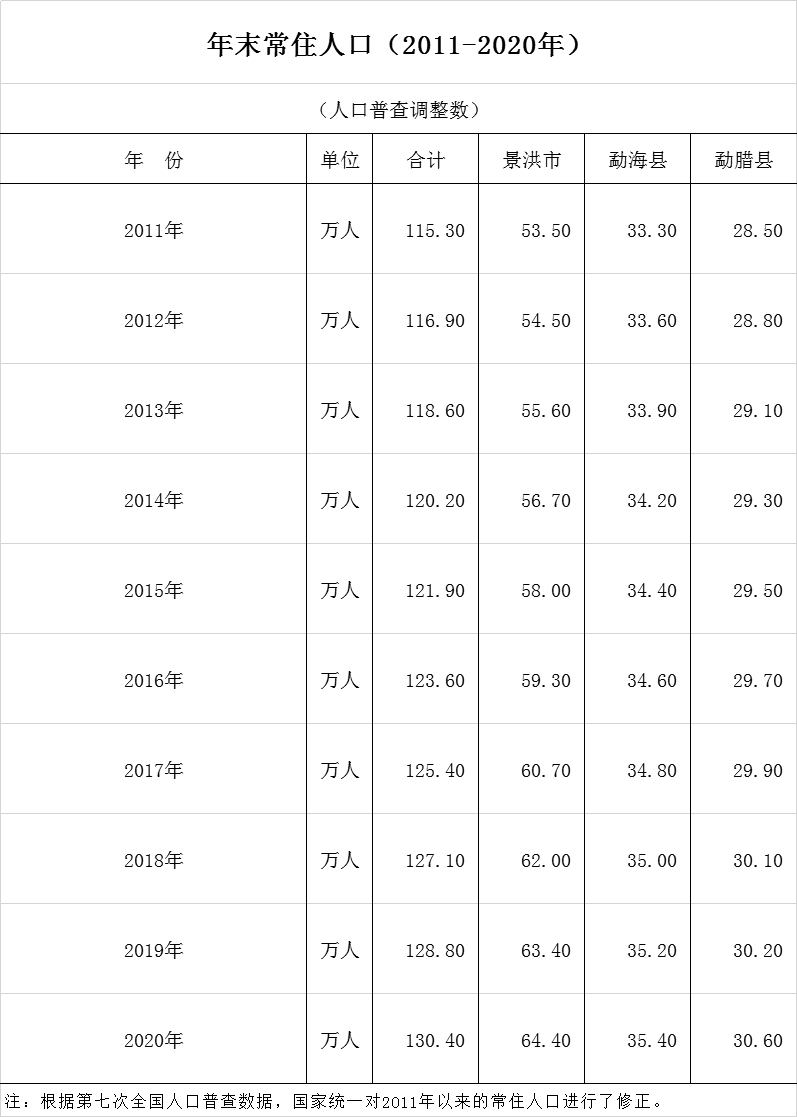Click the footnote starting with 注：根据第七次

[x=334, y=1102]
